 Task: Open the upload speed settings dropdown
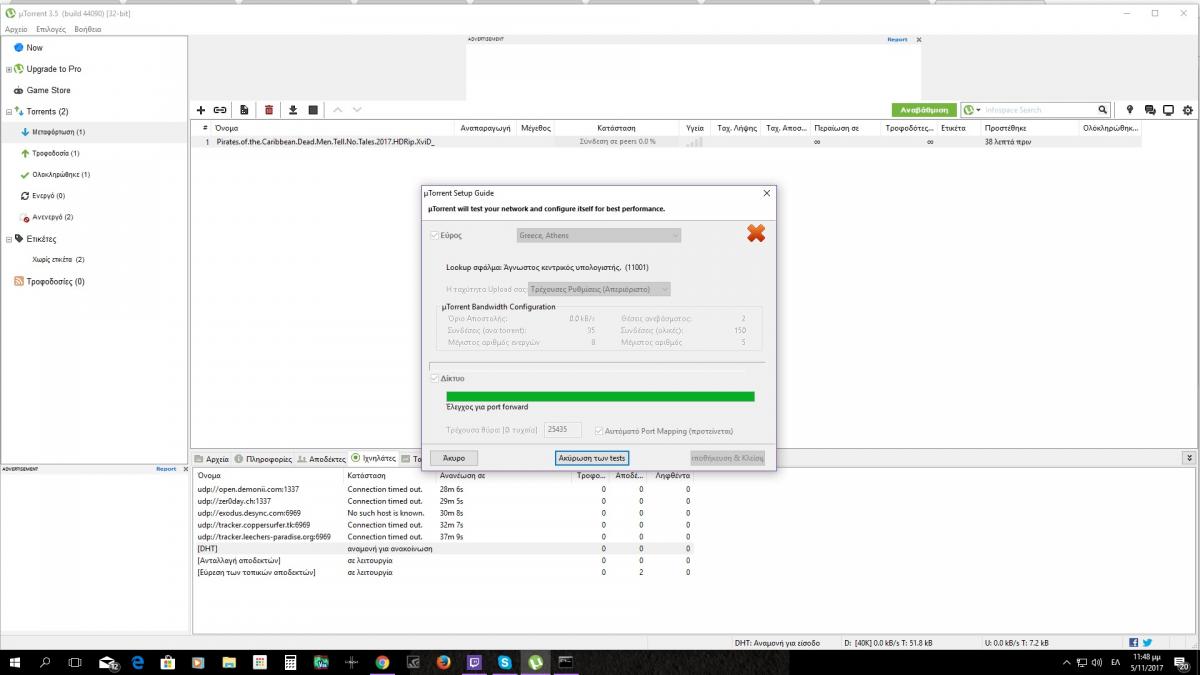click(x=599, y=289)
